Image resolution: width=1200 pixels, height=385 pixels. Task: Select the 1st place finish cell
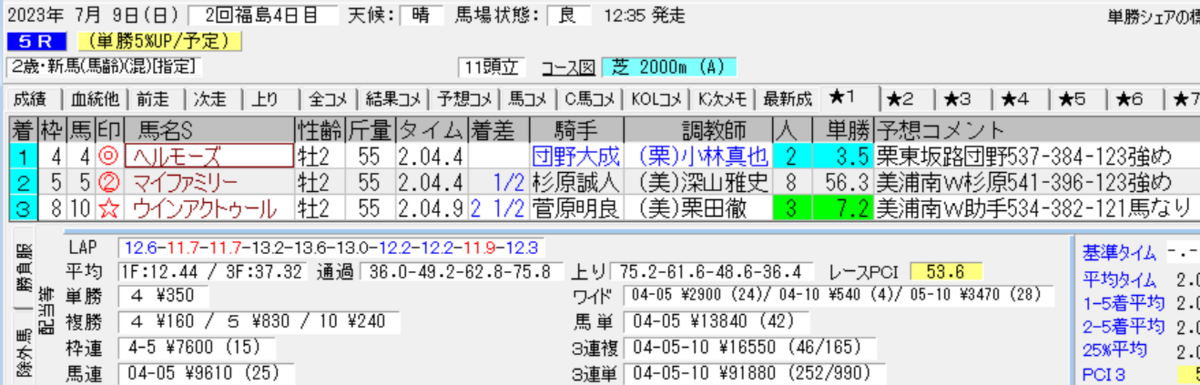[x=22, y=156]
